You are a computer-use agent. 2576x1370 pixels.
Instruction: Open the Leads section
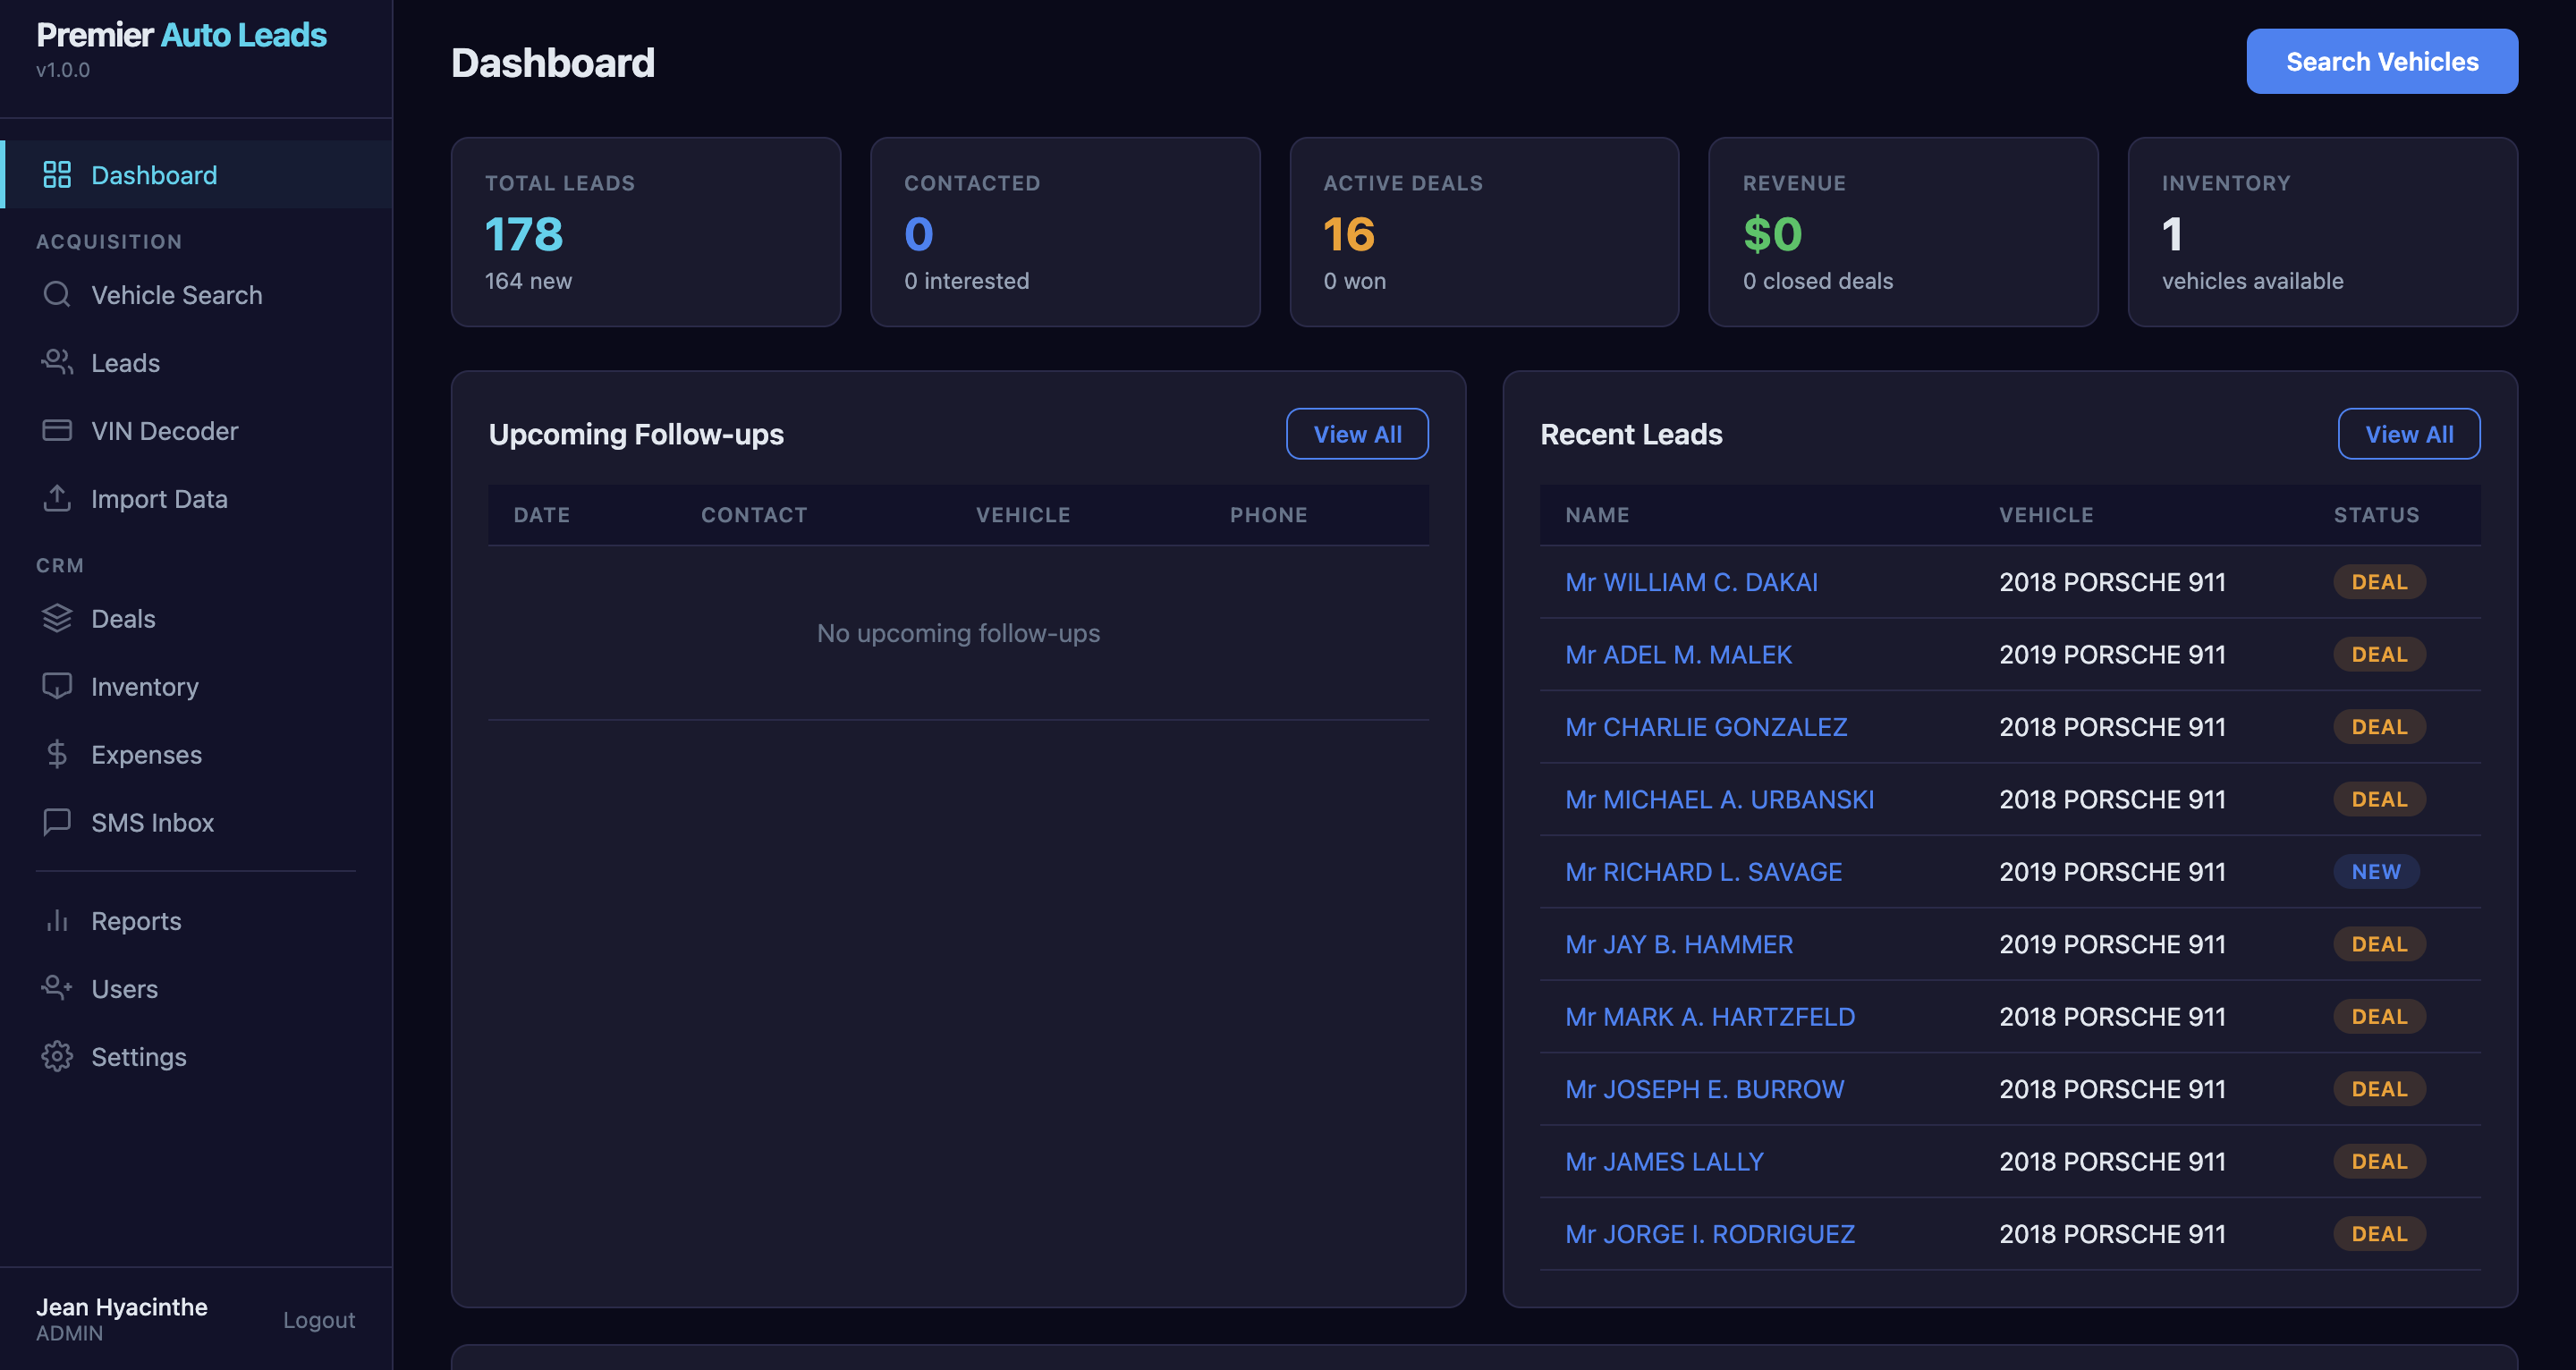(198, 362)
